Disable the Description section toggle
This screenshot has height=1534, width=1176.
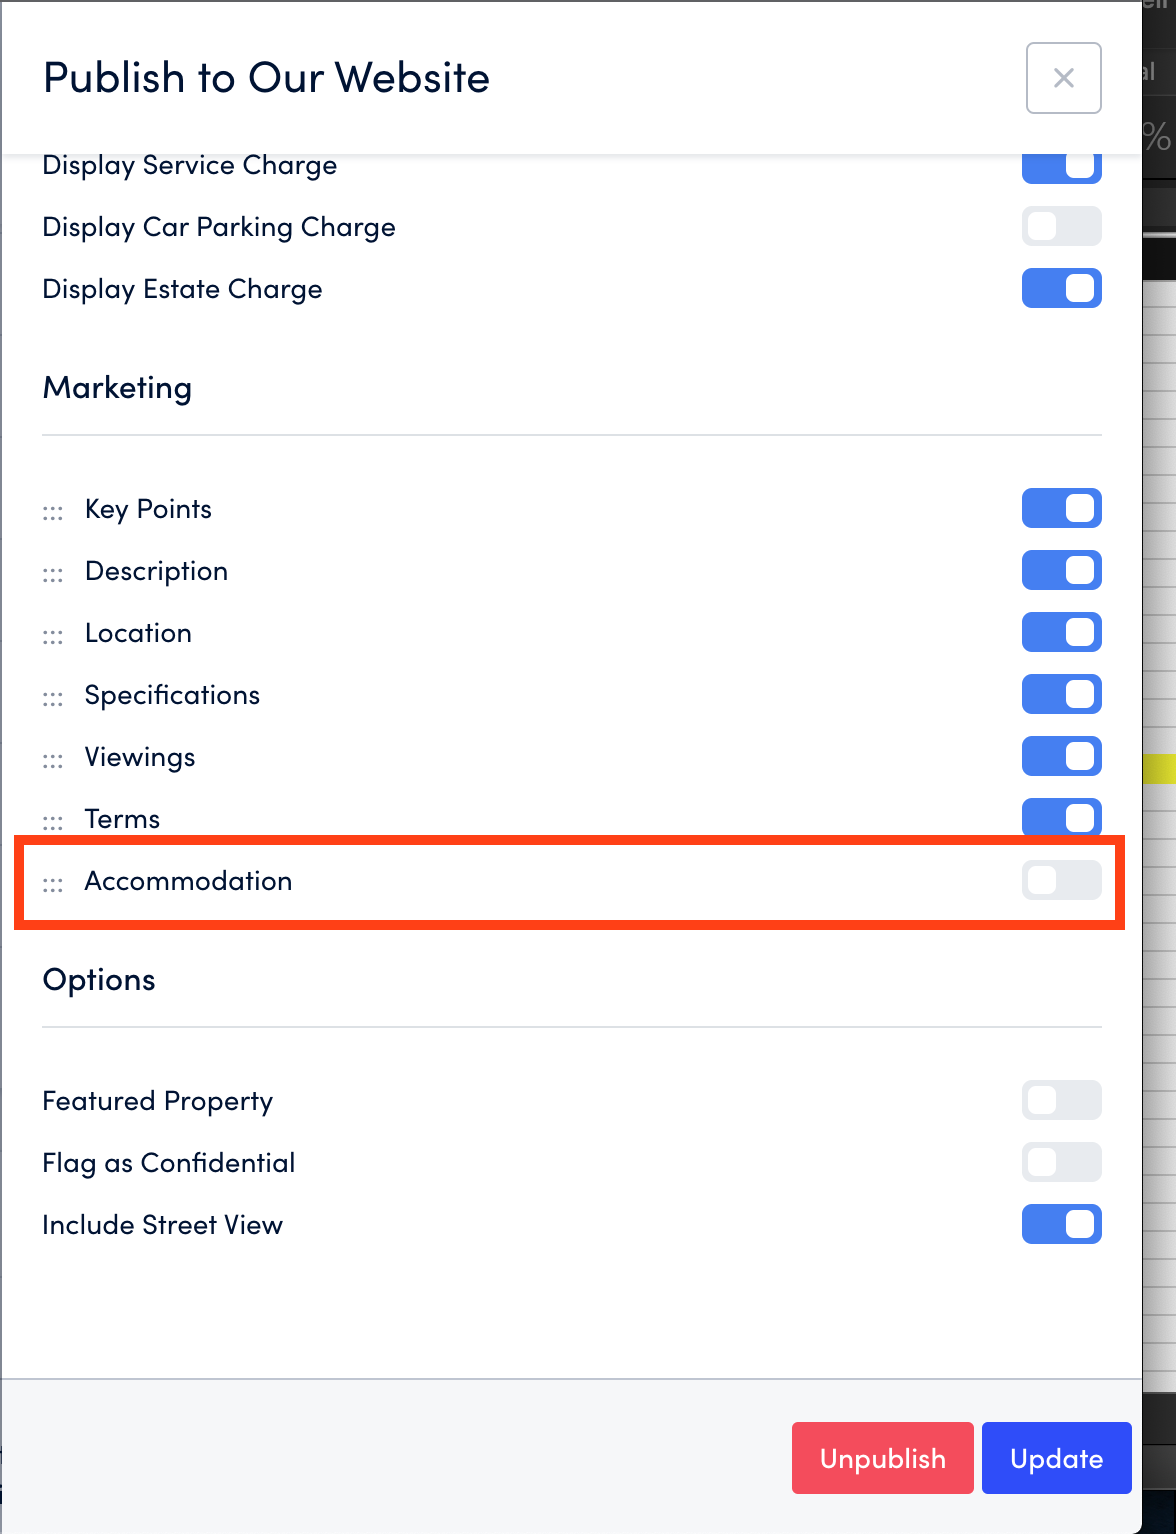coord(1061,570)
